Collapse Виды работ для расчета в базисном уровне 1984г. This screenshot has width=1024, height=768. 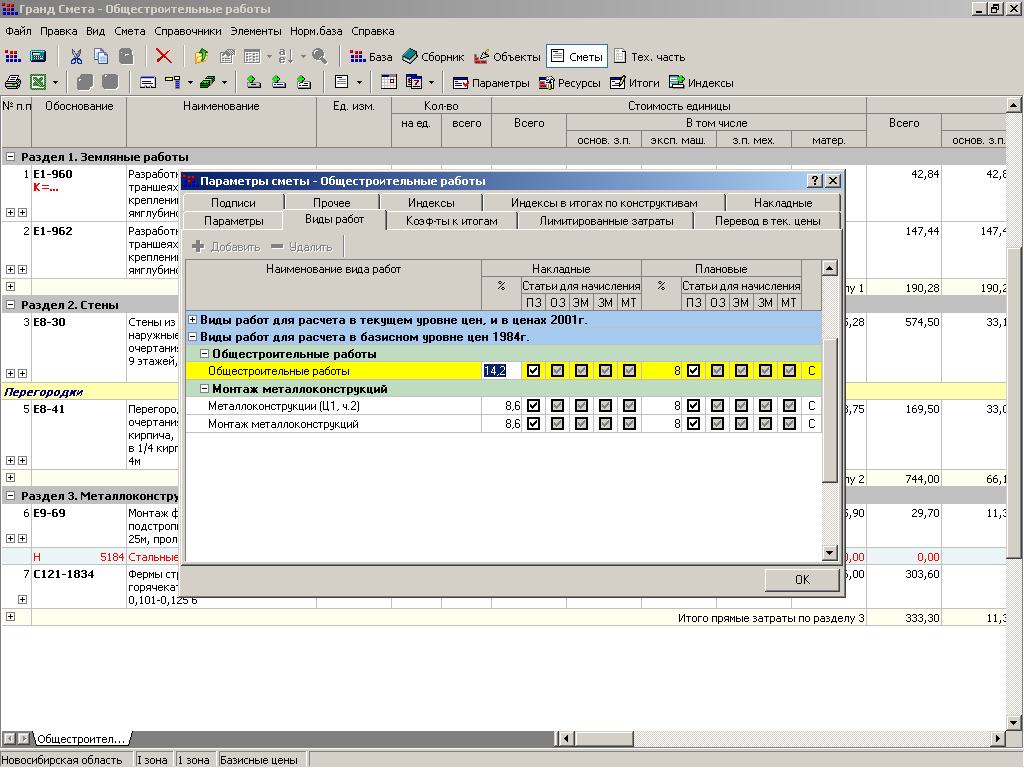(193, 337)
